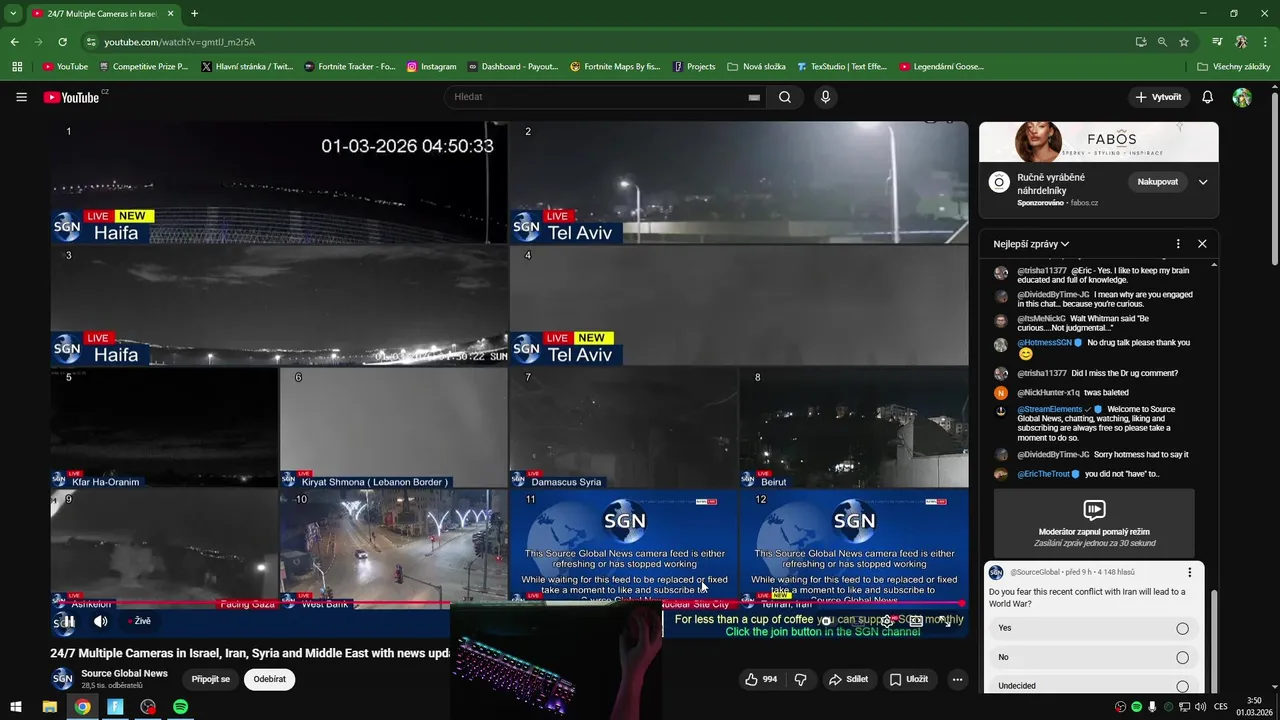Open the Všechny záložky folder
This screenshot has width=1280, height=720.
point(1233,67)
